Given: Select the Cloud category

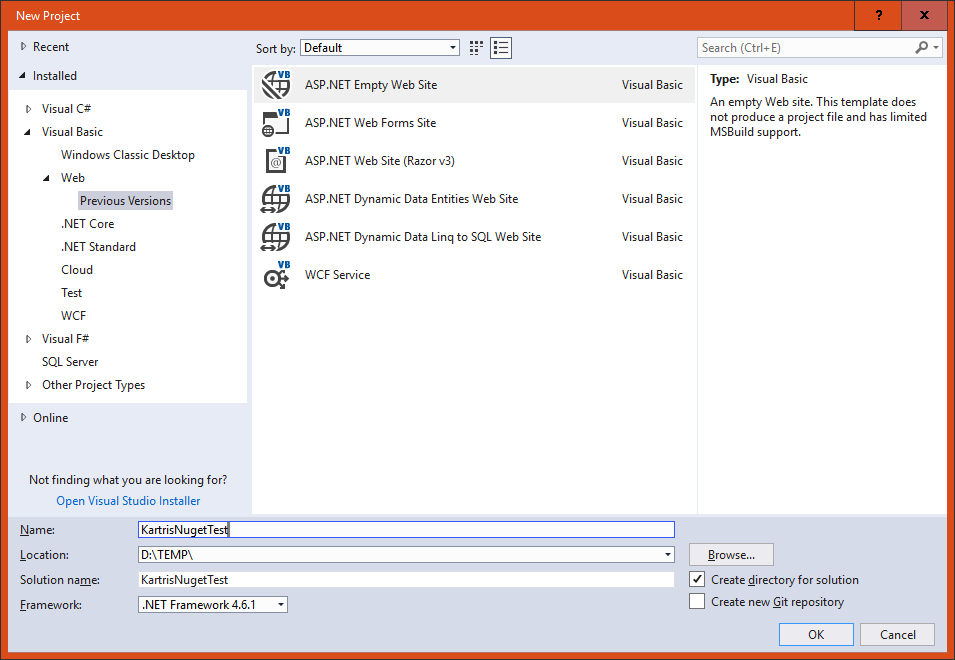Looking at the screenshot, I should click(77, 270).
